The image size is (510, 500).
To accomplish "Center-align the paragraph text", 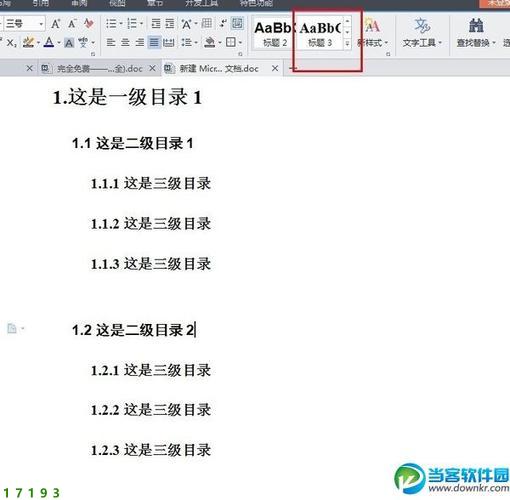I will tap(125, 42).
